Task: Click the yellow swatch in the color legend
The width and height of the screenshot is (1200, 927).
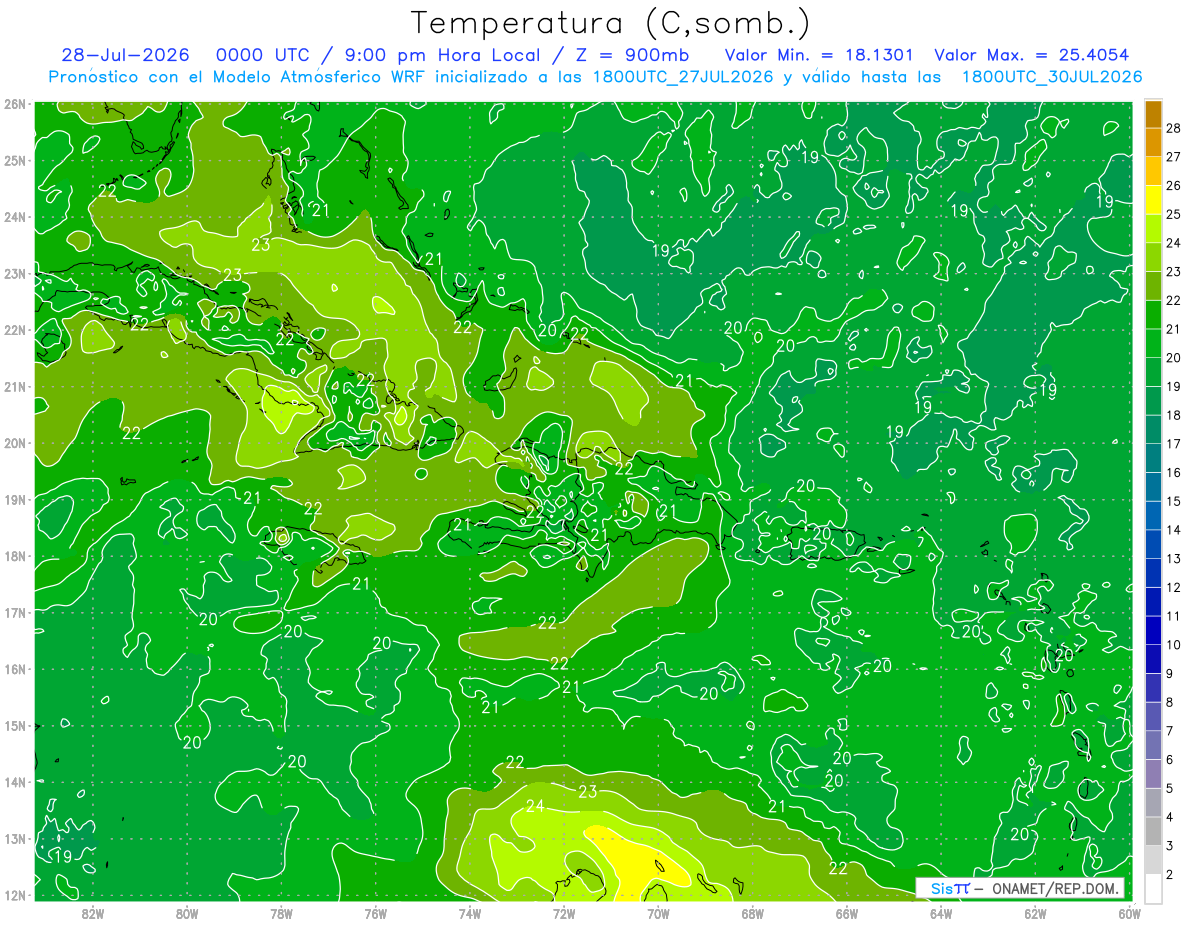Action: point(1153,200)
